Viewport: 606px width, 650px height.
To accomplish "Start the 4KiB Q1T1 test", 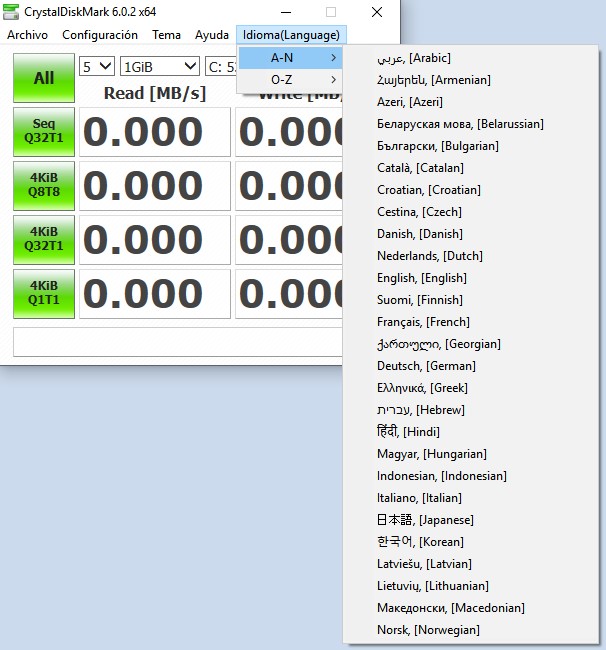I will point(44,294).
